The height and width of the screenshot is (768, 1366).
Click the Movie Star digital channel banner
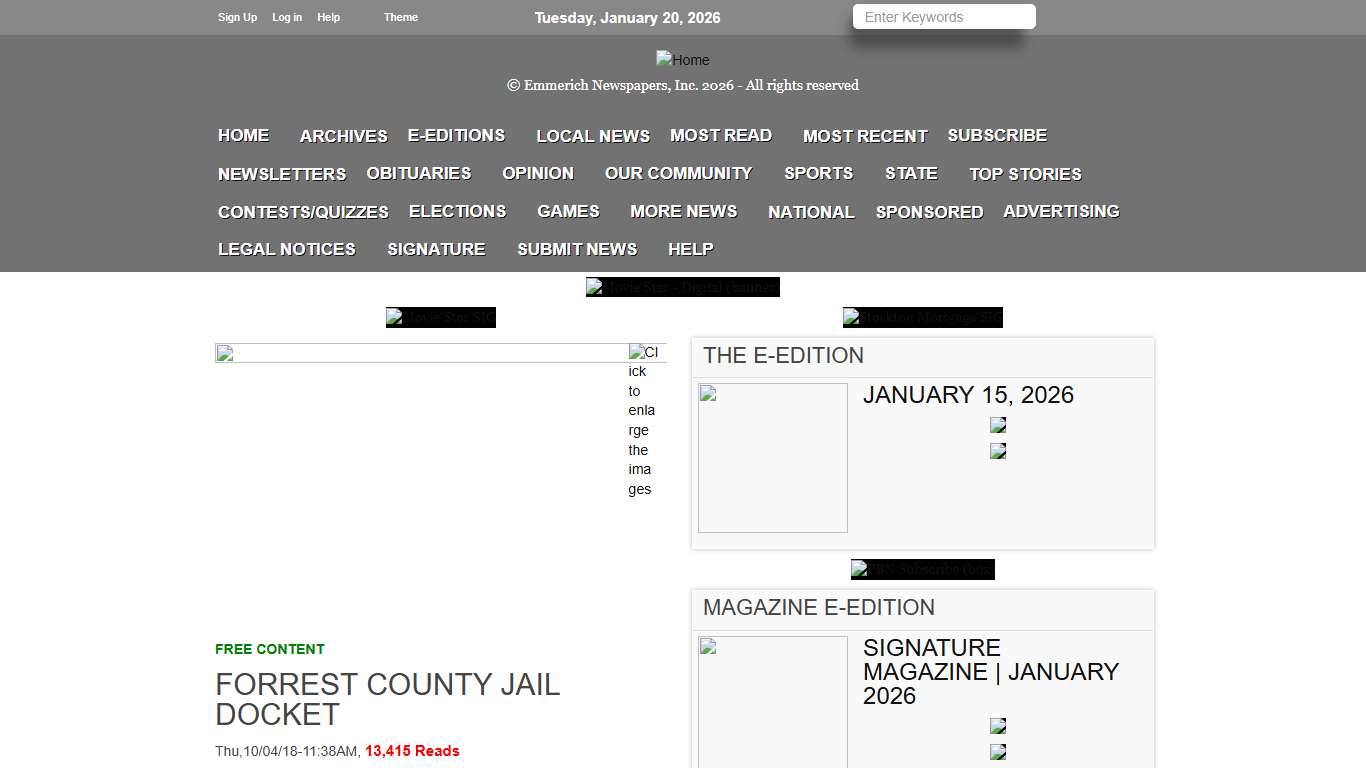[682, 287]
